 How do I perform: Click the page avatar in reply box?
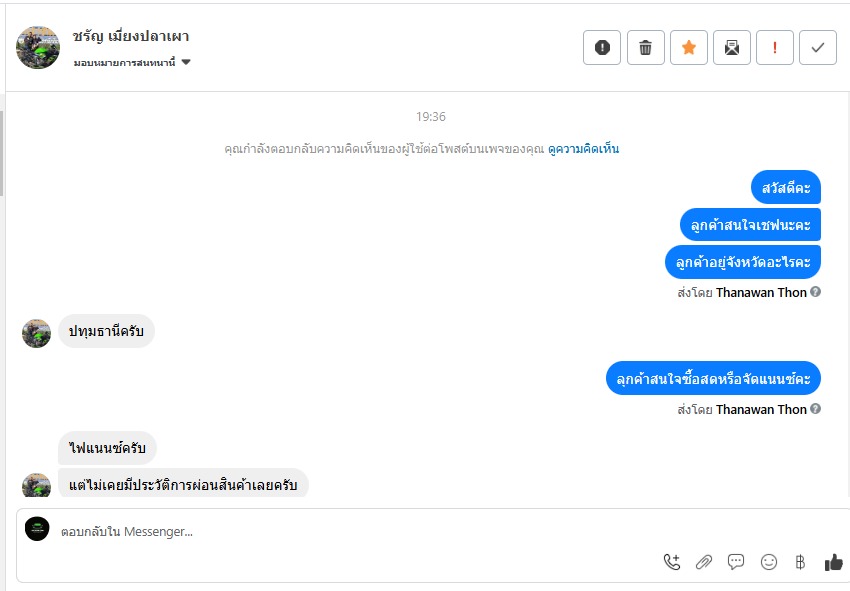[37, 529]
